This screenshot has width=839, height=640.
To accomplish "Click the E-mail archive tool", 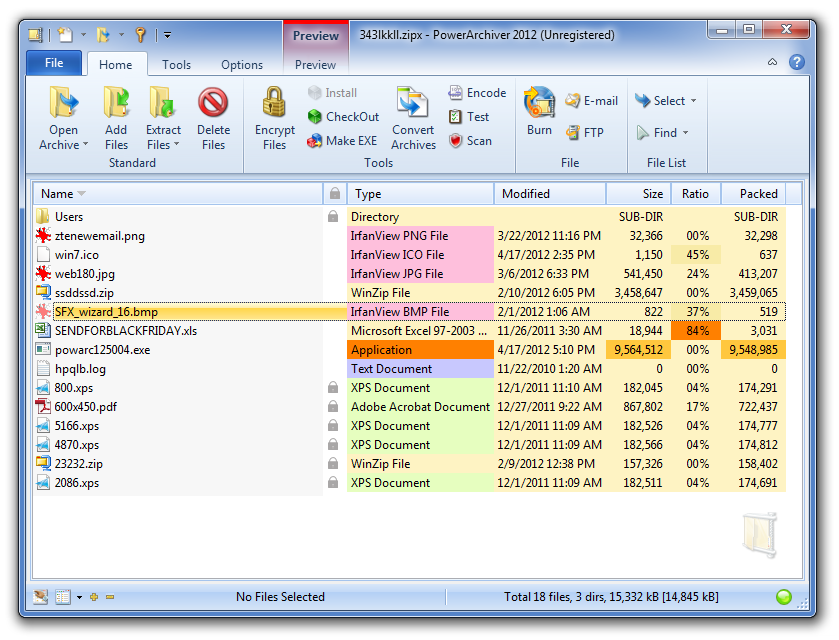I will coord(591,101).
